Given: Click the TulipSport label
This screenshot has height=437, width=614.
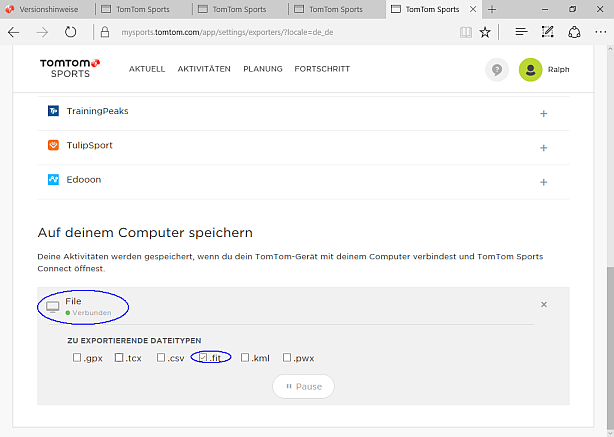Looking at the screenshot, I should [89, 146].
